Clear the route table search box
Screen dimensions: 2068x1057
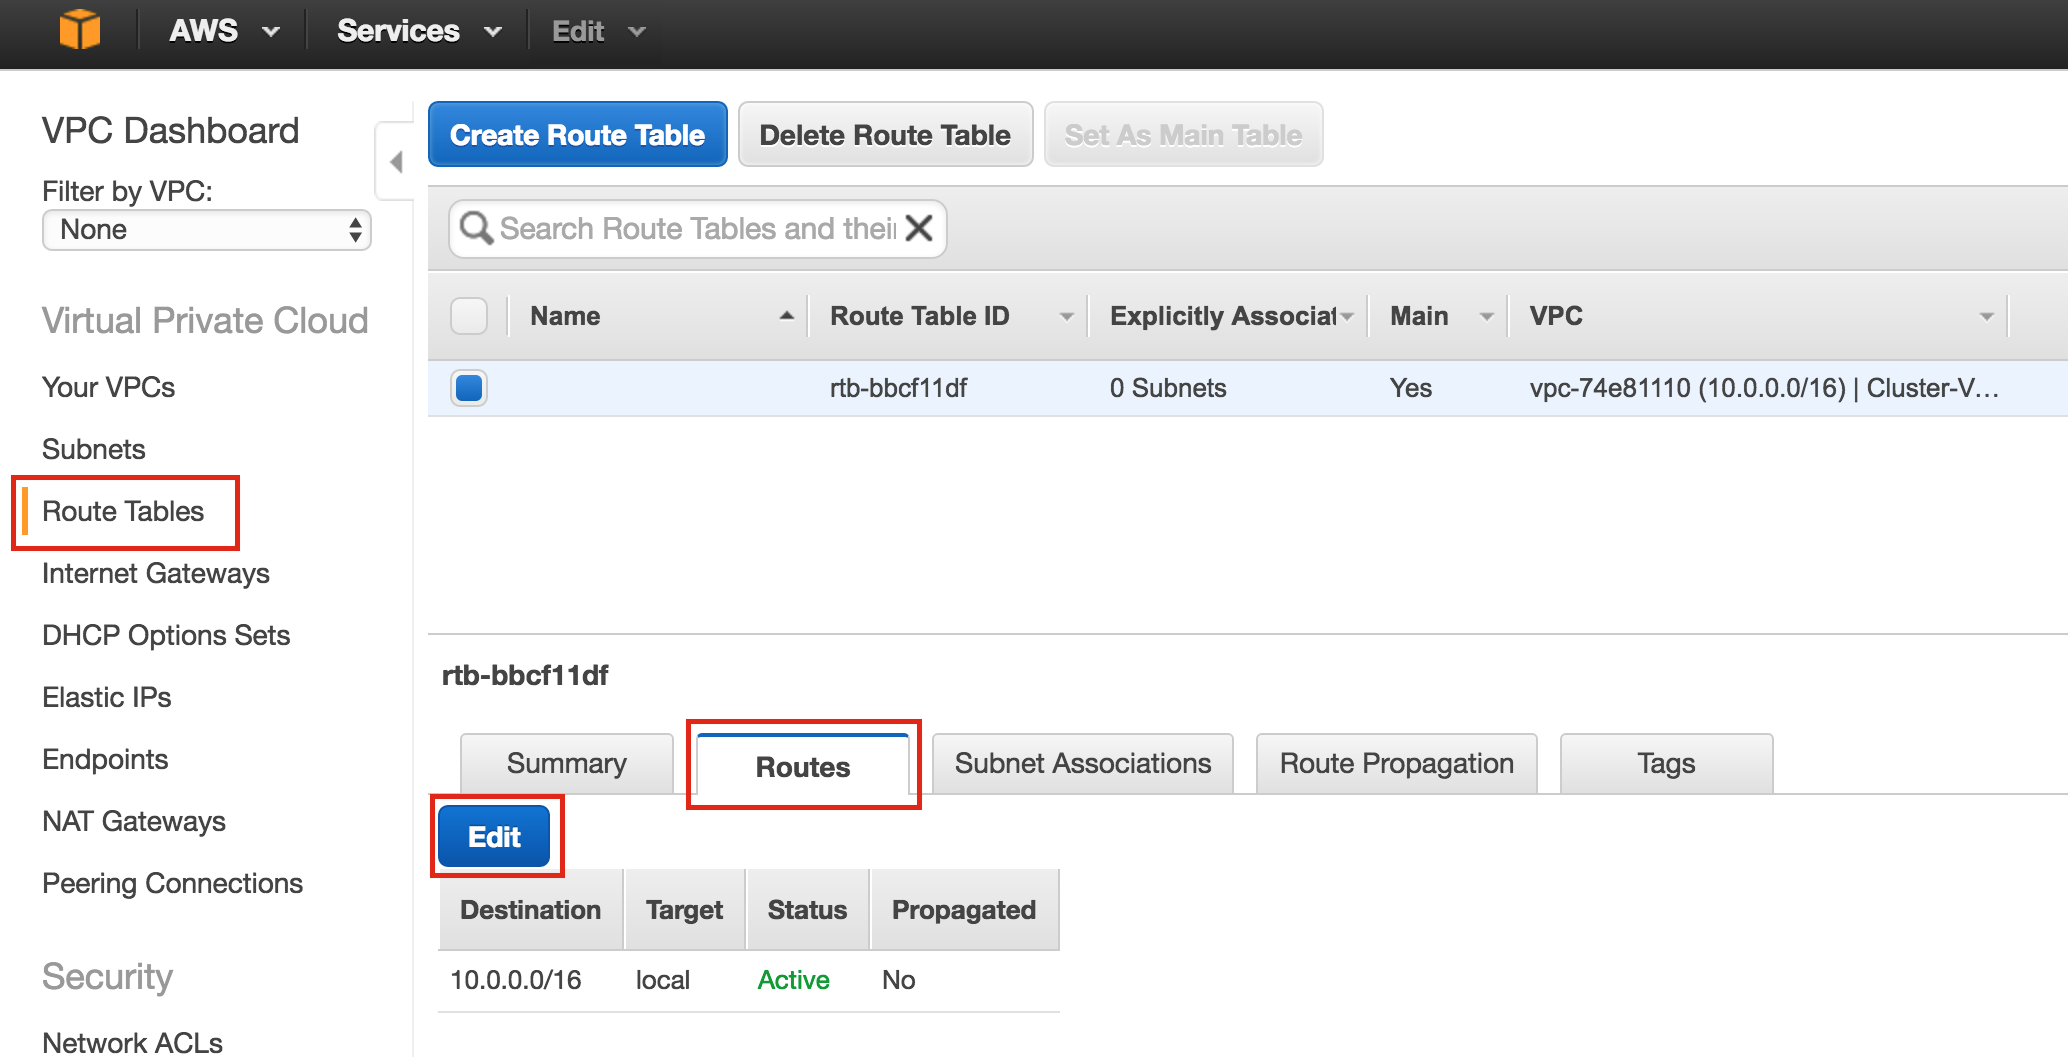pyautogui.click(x=919, y=228)
